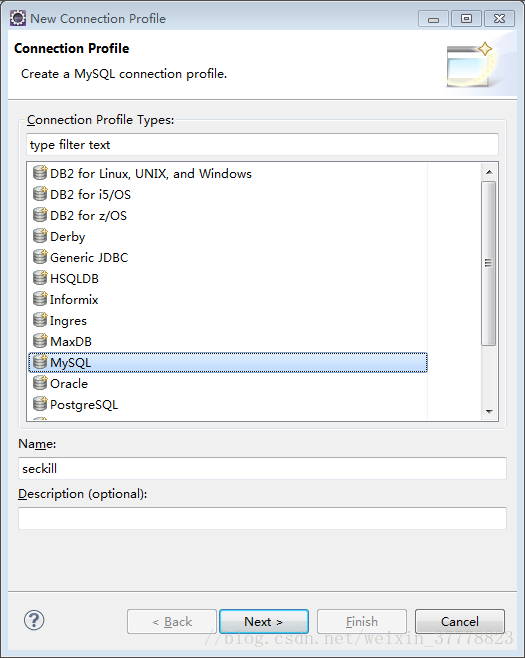Click the disabled < Back button

pos(172,621)
